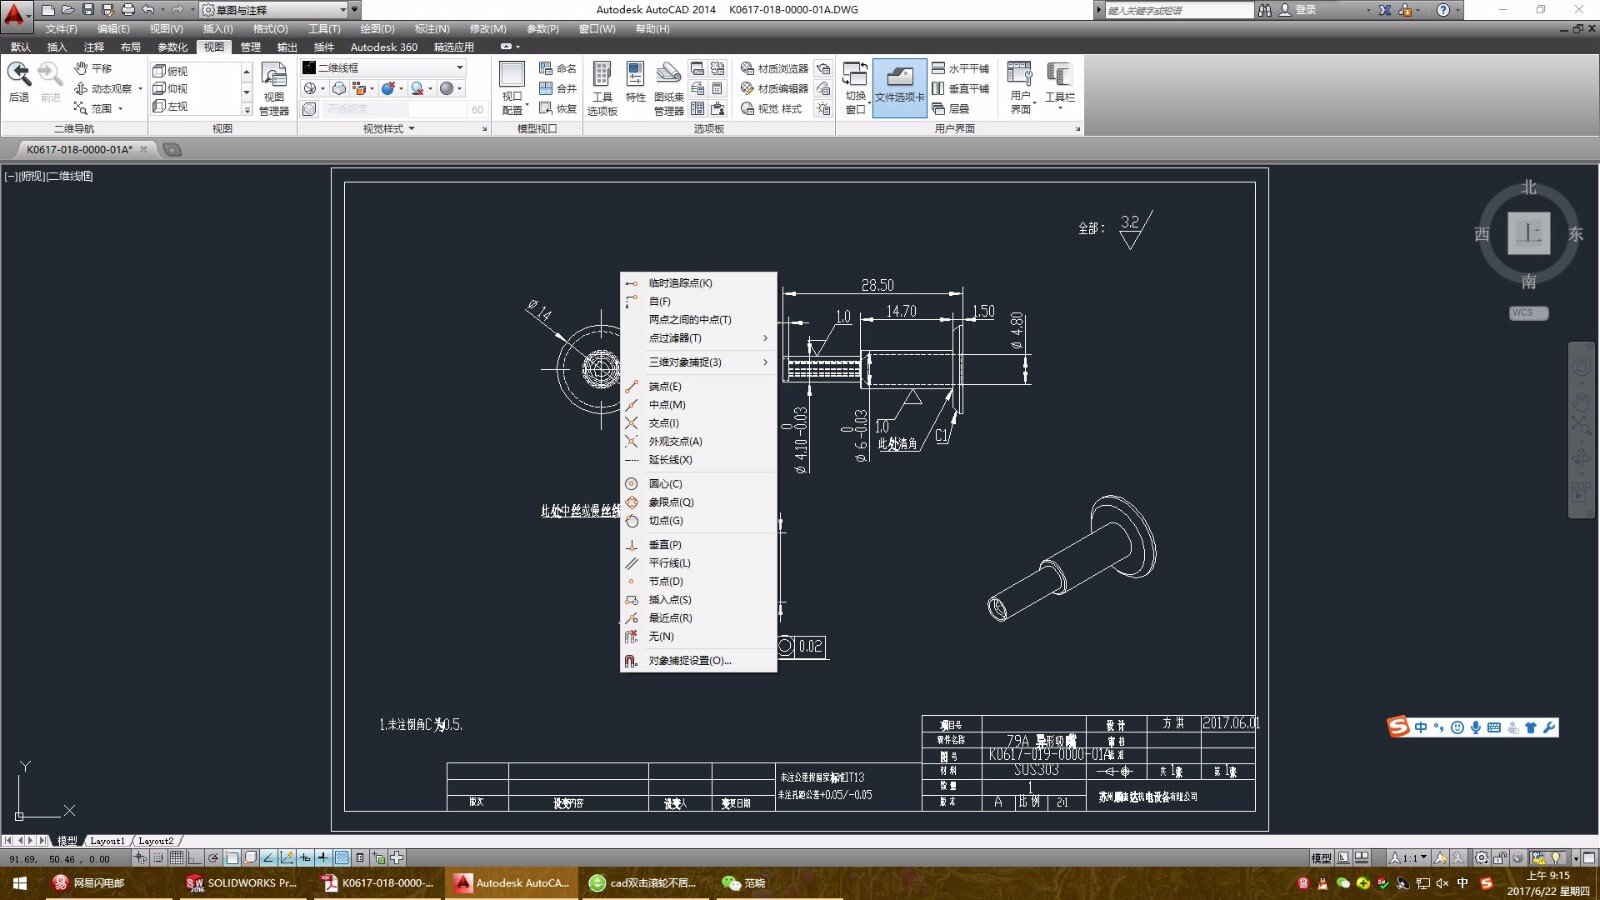1600x900 pixels.
Task: Open the visual style dropdown (二维线框)
Action: point(384,67)
